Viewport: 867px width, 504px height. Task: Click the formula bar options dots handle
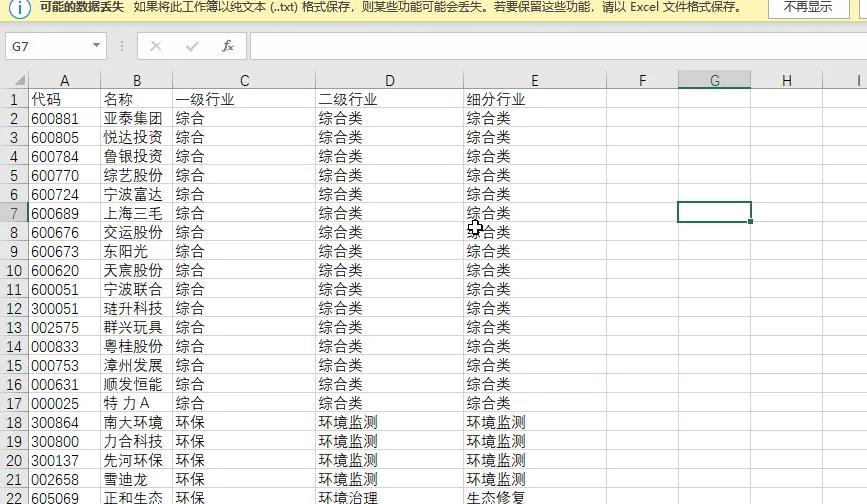[122, 46]
